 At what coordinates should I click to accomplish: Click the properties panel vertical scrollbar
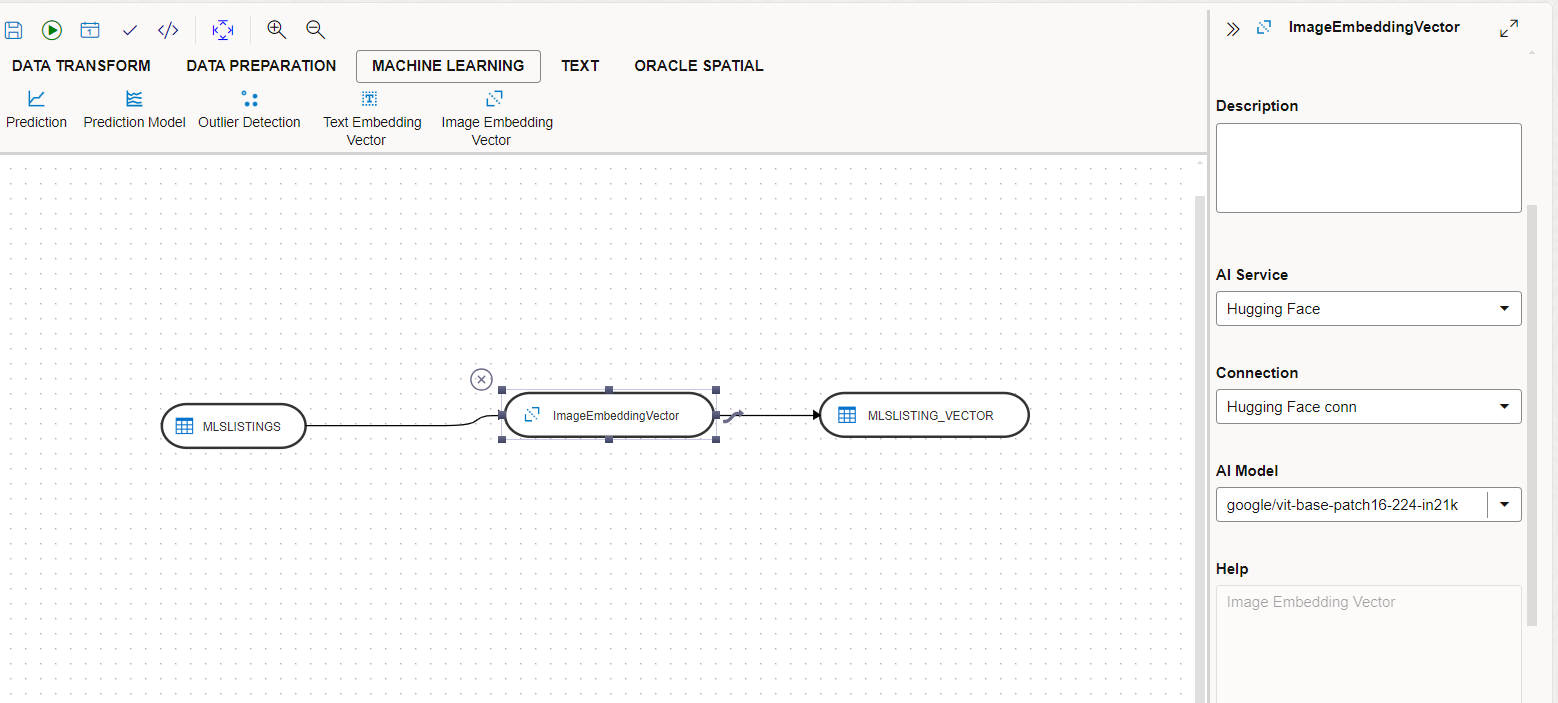point(1532,415)
